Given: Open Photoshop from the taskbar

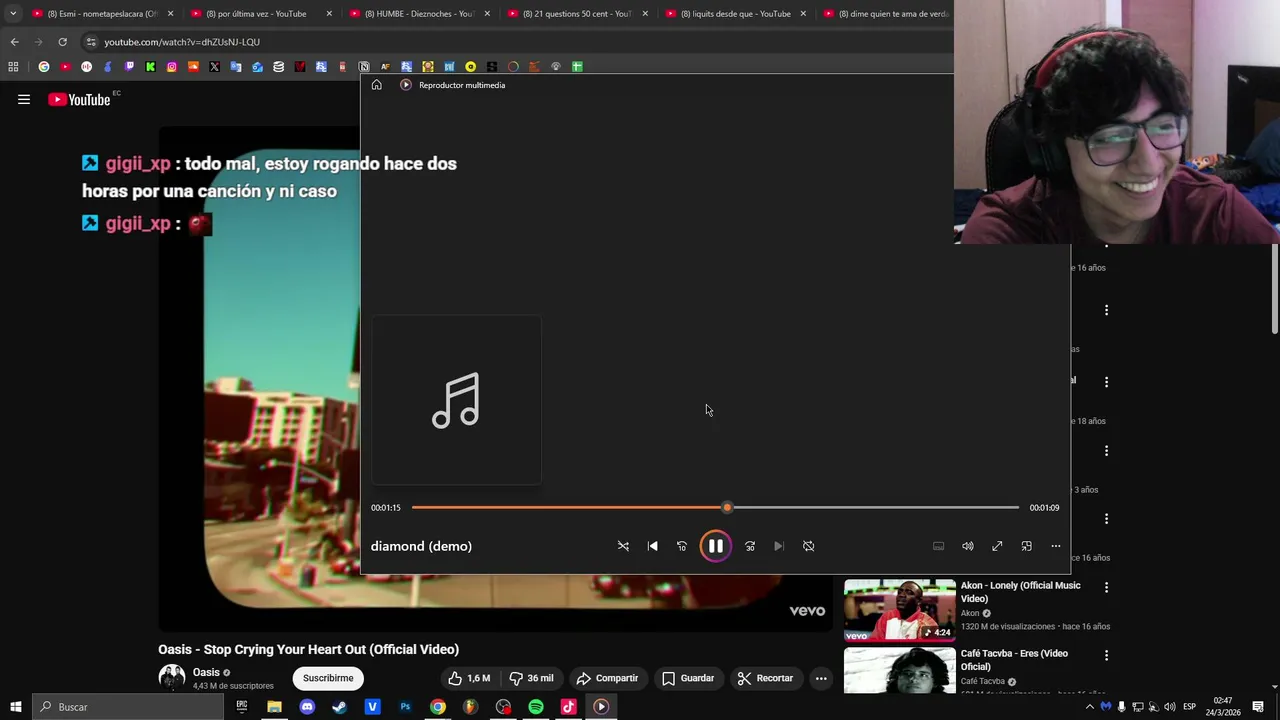Looking at the screenshot, I should tap(405, 707).
